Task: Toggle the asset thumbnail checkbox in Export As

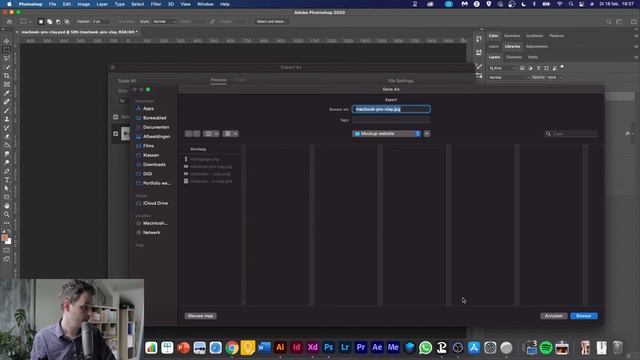Action: (116, 133)
